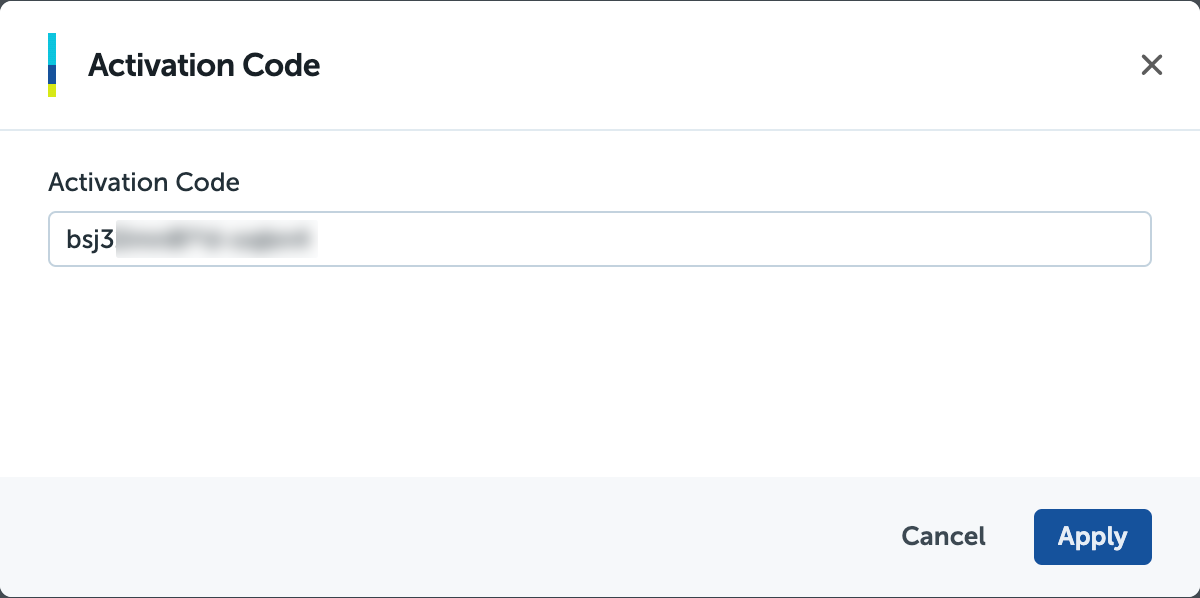This screenshot has height=598, width=1200.
Task: Focus the text box containing 'bsj3'
Action: (x=600, y=239)
